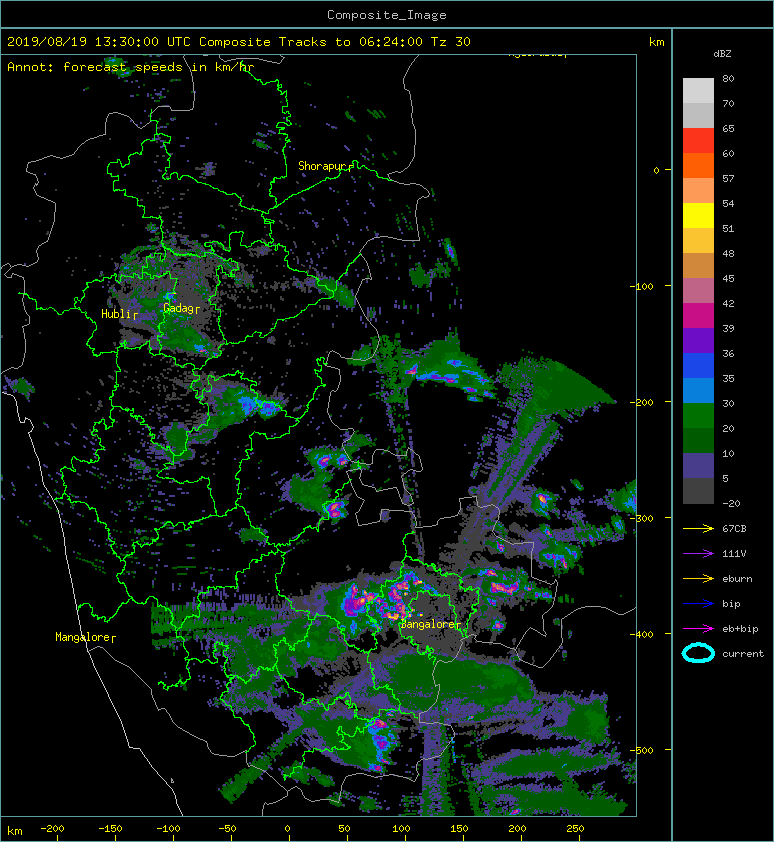Click the royal blue 35–36 dBZ swatch
774x842 pixels.
point(698,365)
